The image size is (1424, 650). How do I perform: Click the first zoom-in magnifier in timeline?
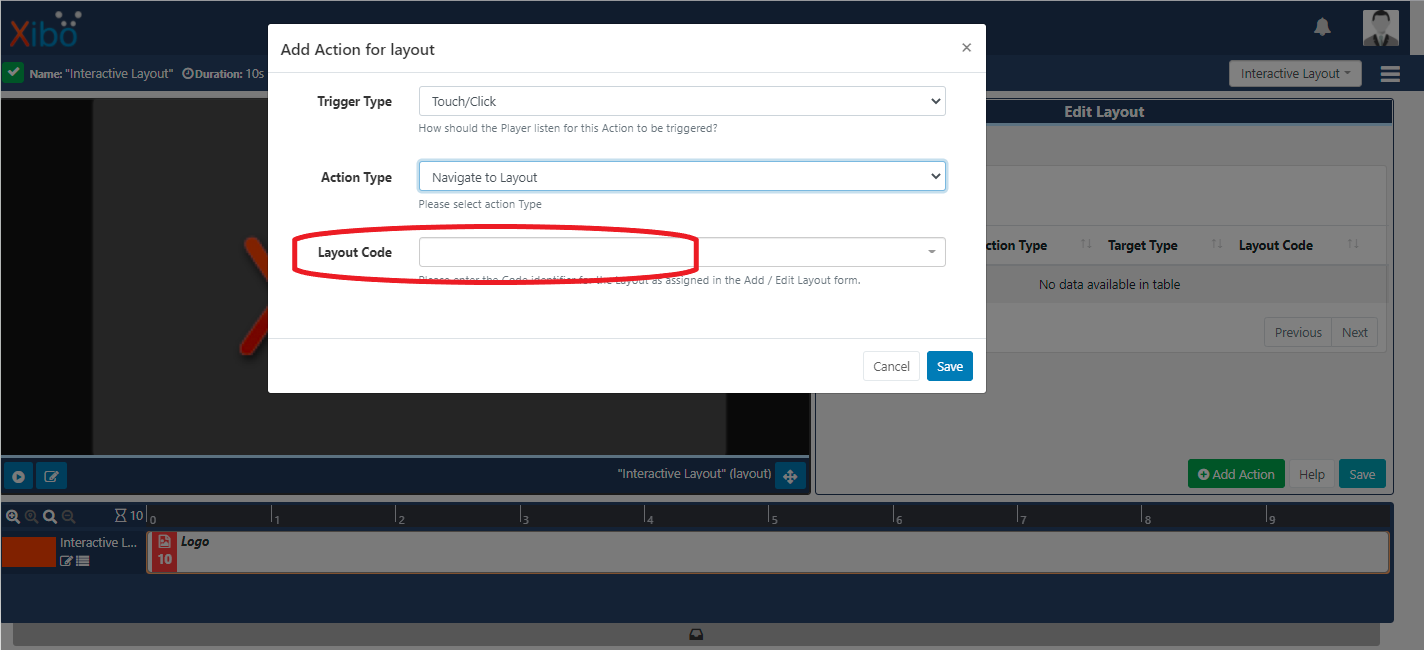pyautogui.click(x=13, y=516)
